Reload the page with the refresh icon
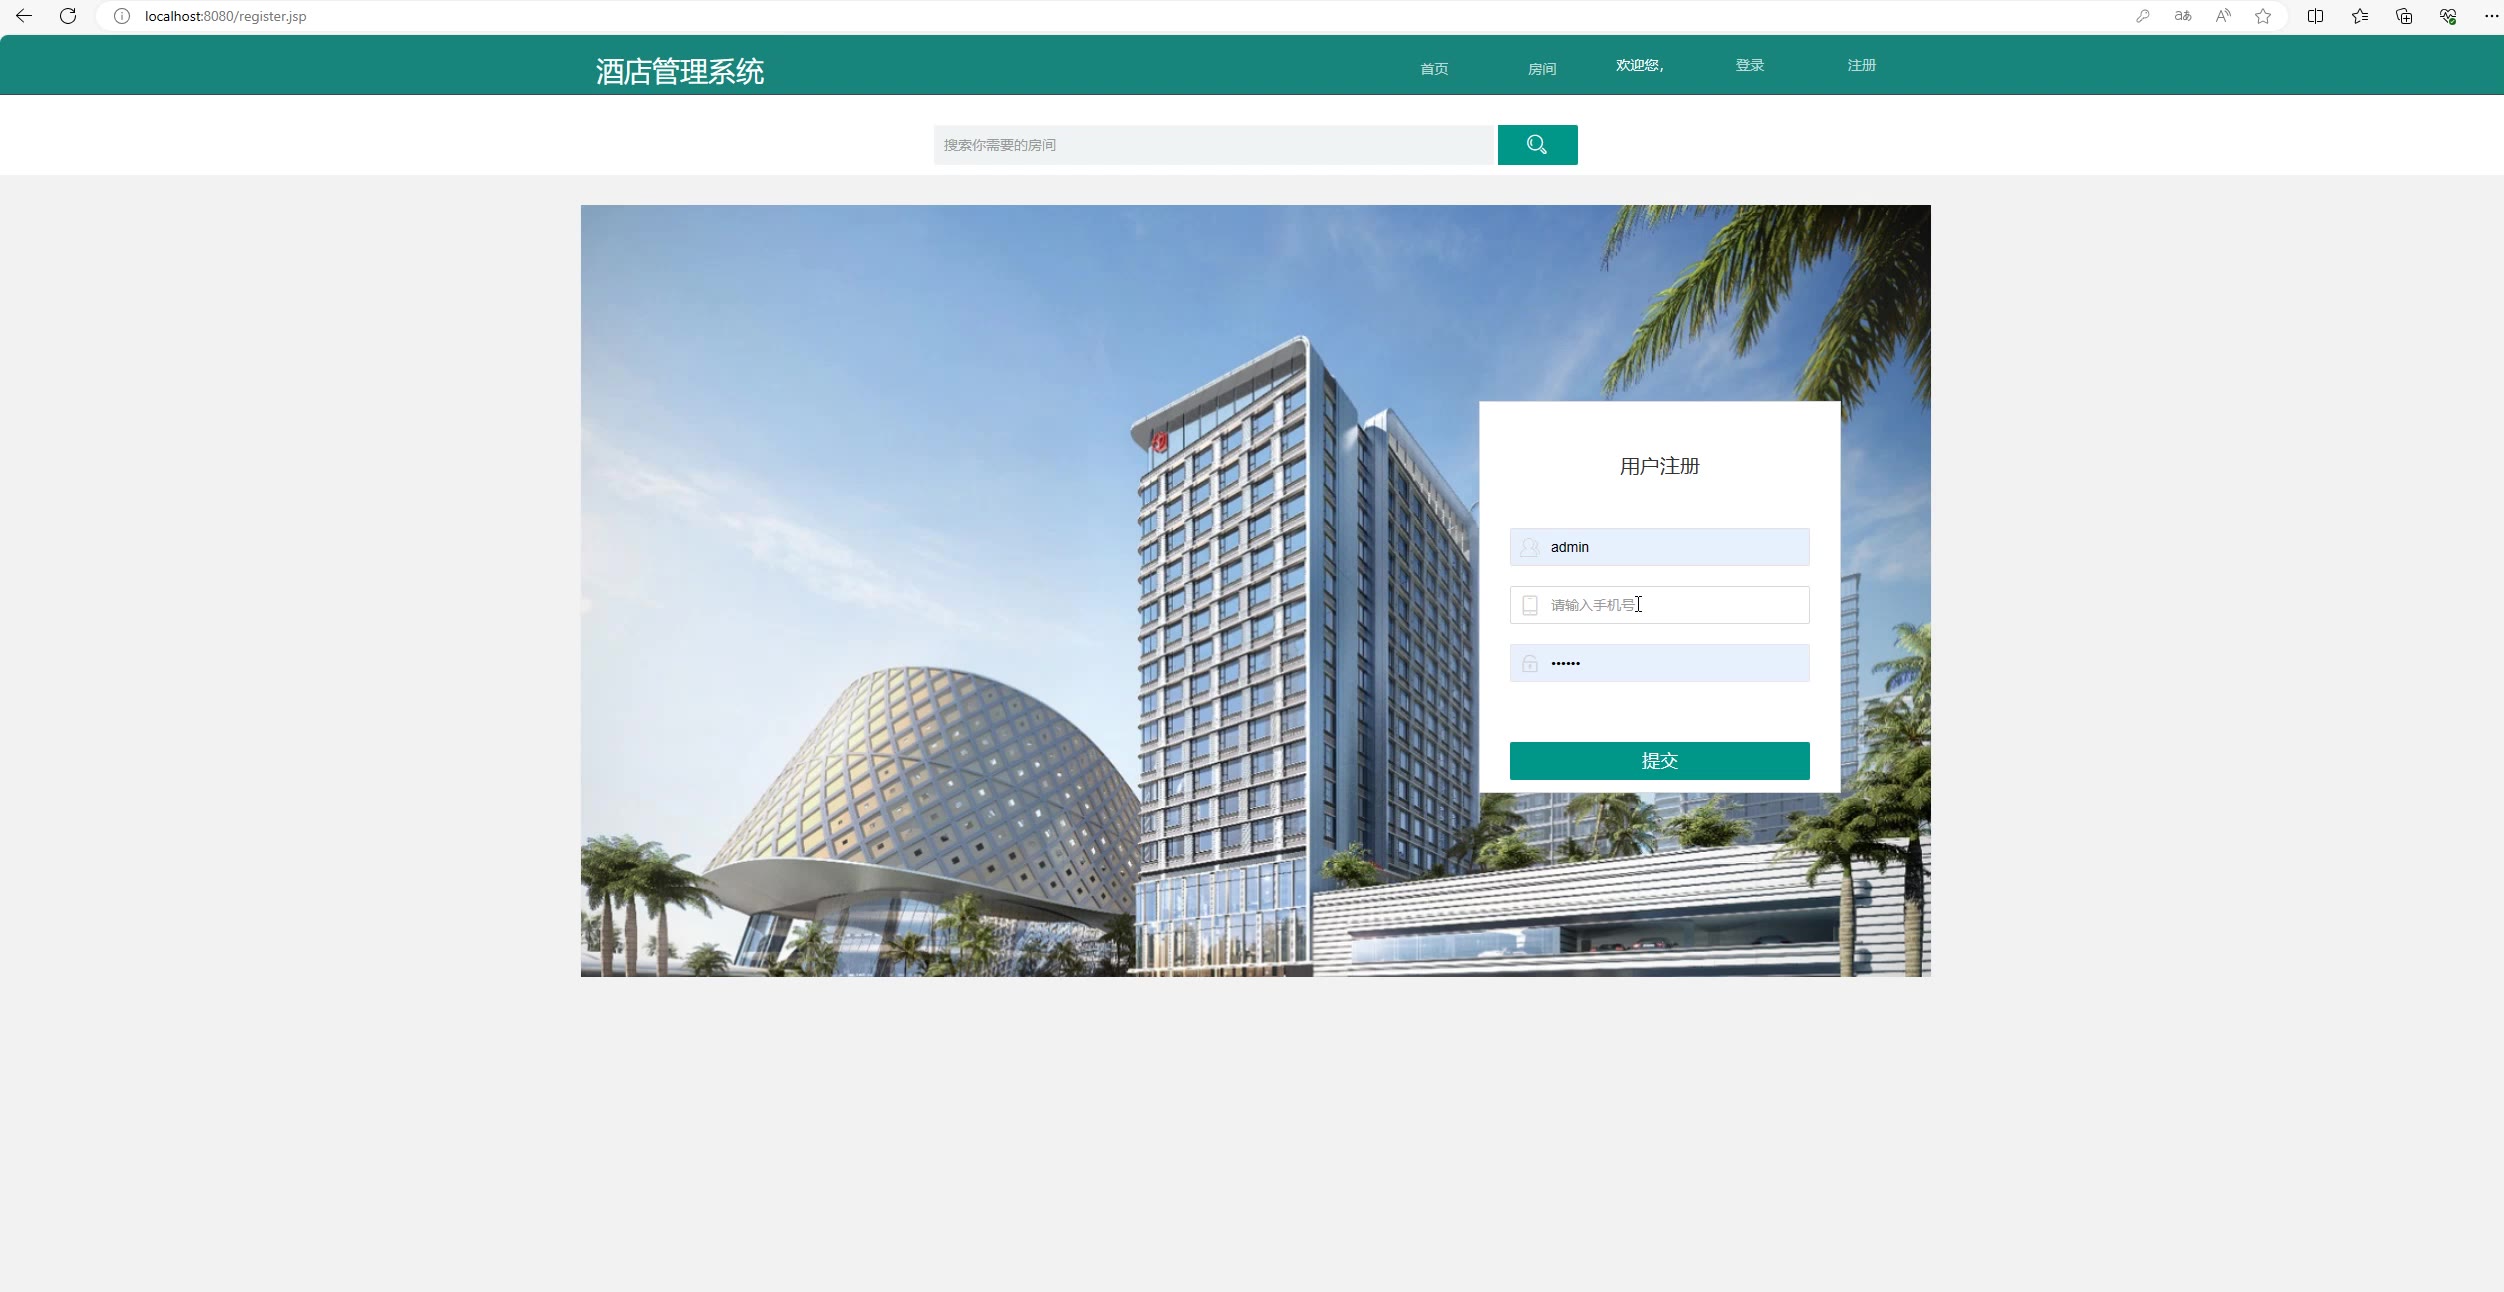Viewport: 2504px width, 1292px height. (68, 16)
